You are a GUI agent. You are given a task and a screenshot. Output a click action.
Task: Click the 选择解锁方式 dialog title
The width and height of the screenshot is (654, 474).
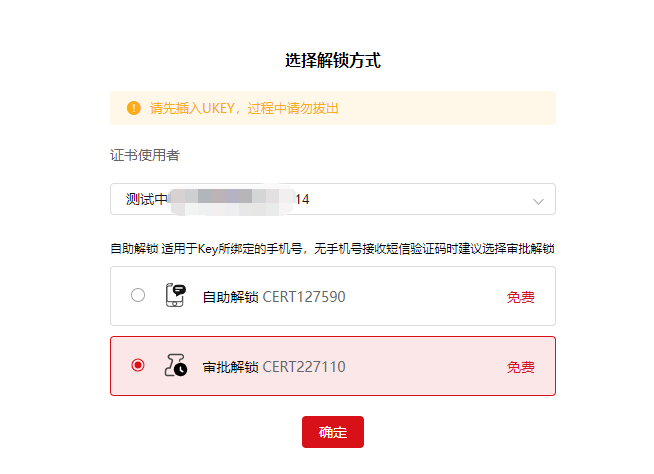[x=332, y=61]
